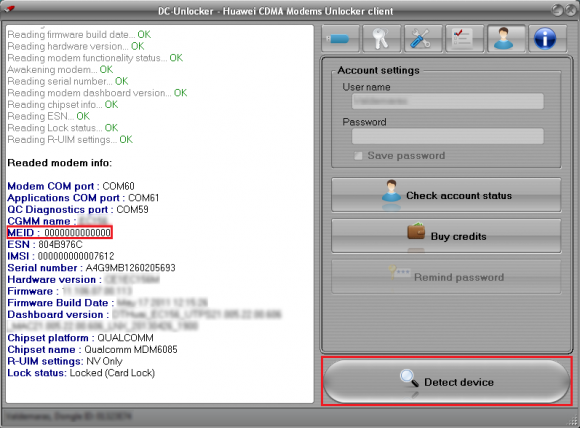
Task: Click Reading firmware build date log line
Action: [79, 34]
